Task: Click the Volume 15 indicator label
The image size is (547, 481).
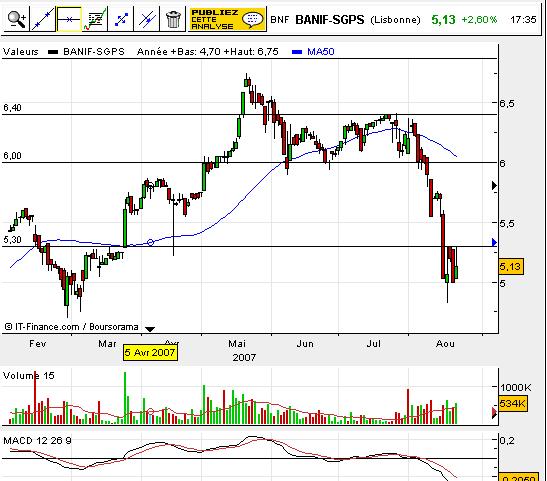Action: (29, 376)
